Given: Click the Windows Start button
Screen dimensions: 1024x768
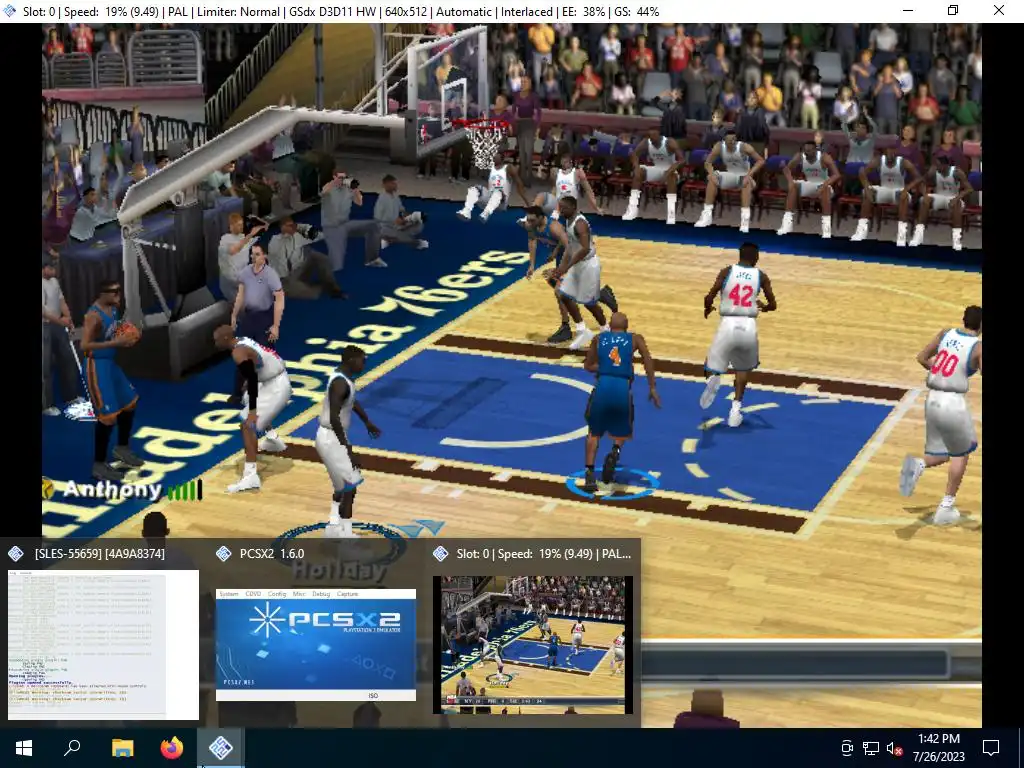Looking at the screenshot, I should pos(24,748).
